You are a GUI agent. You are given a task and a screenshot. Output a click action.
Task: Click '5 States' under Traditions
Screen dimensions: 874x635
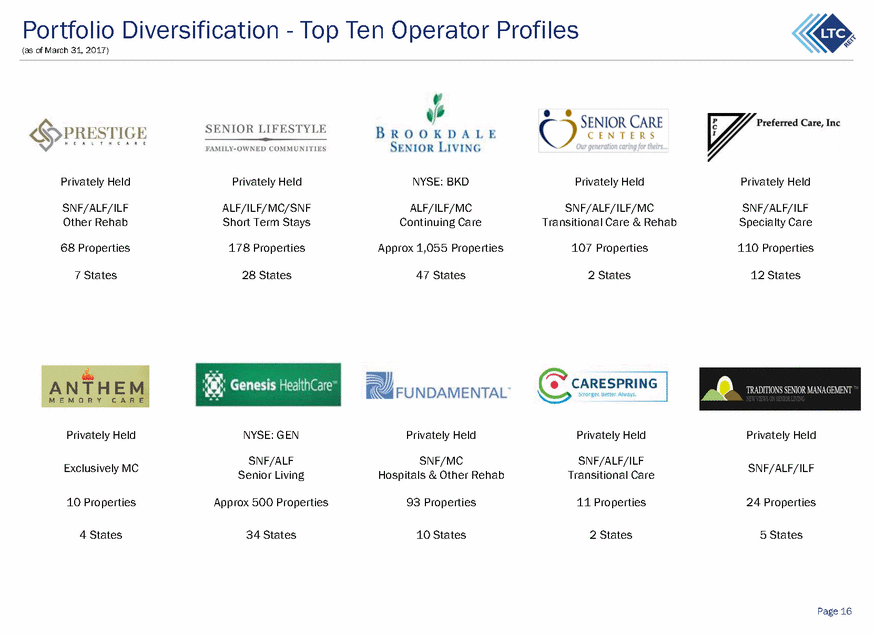(781, 535)
